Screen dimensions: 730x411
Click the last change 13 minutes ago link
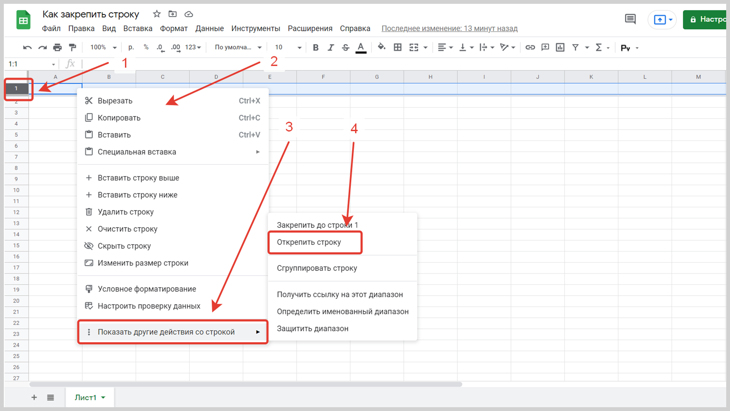(x=449, y=28)
